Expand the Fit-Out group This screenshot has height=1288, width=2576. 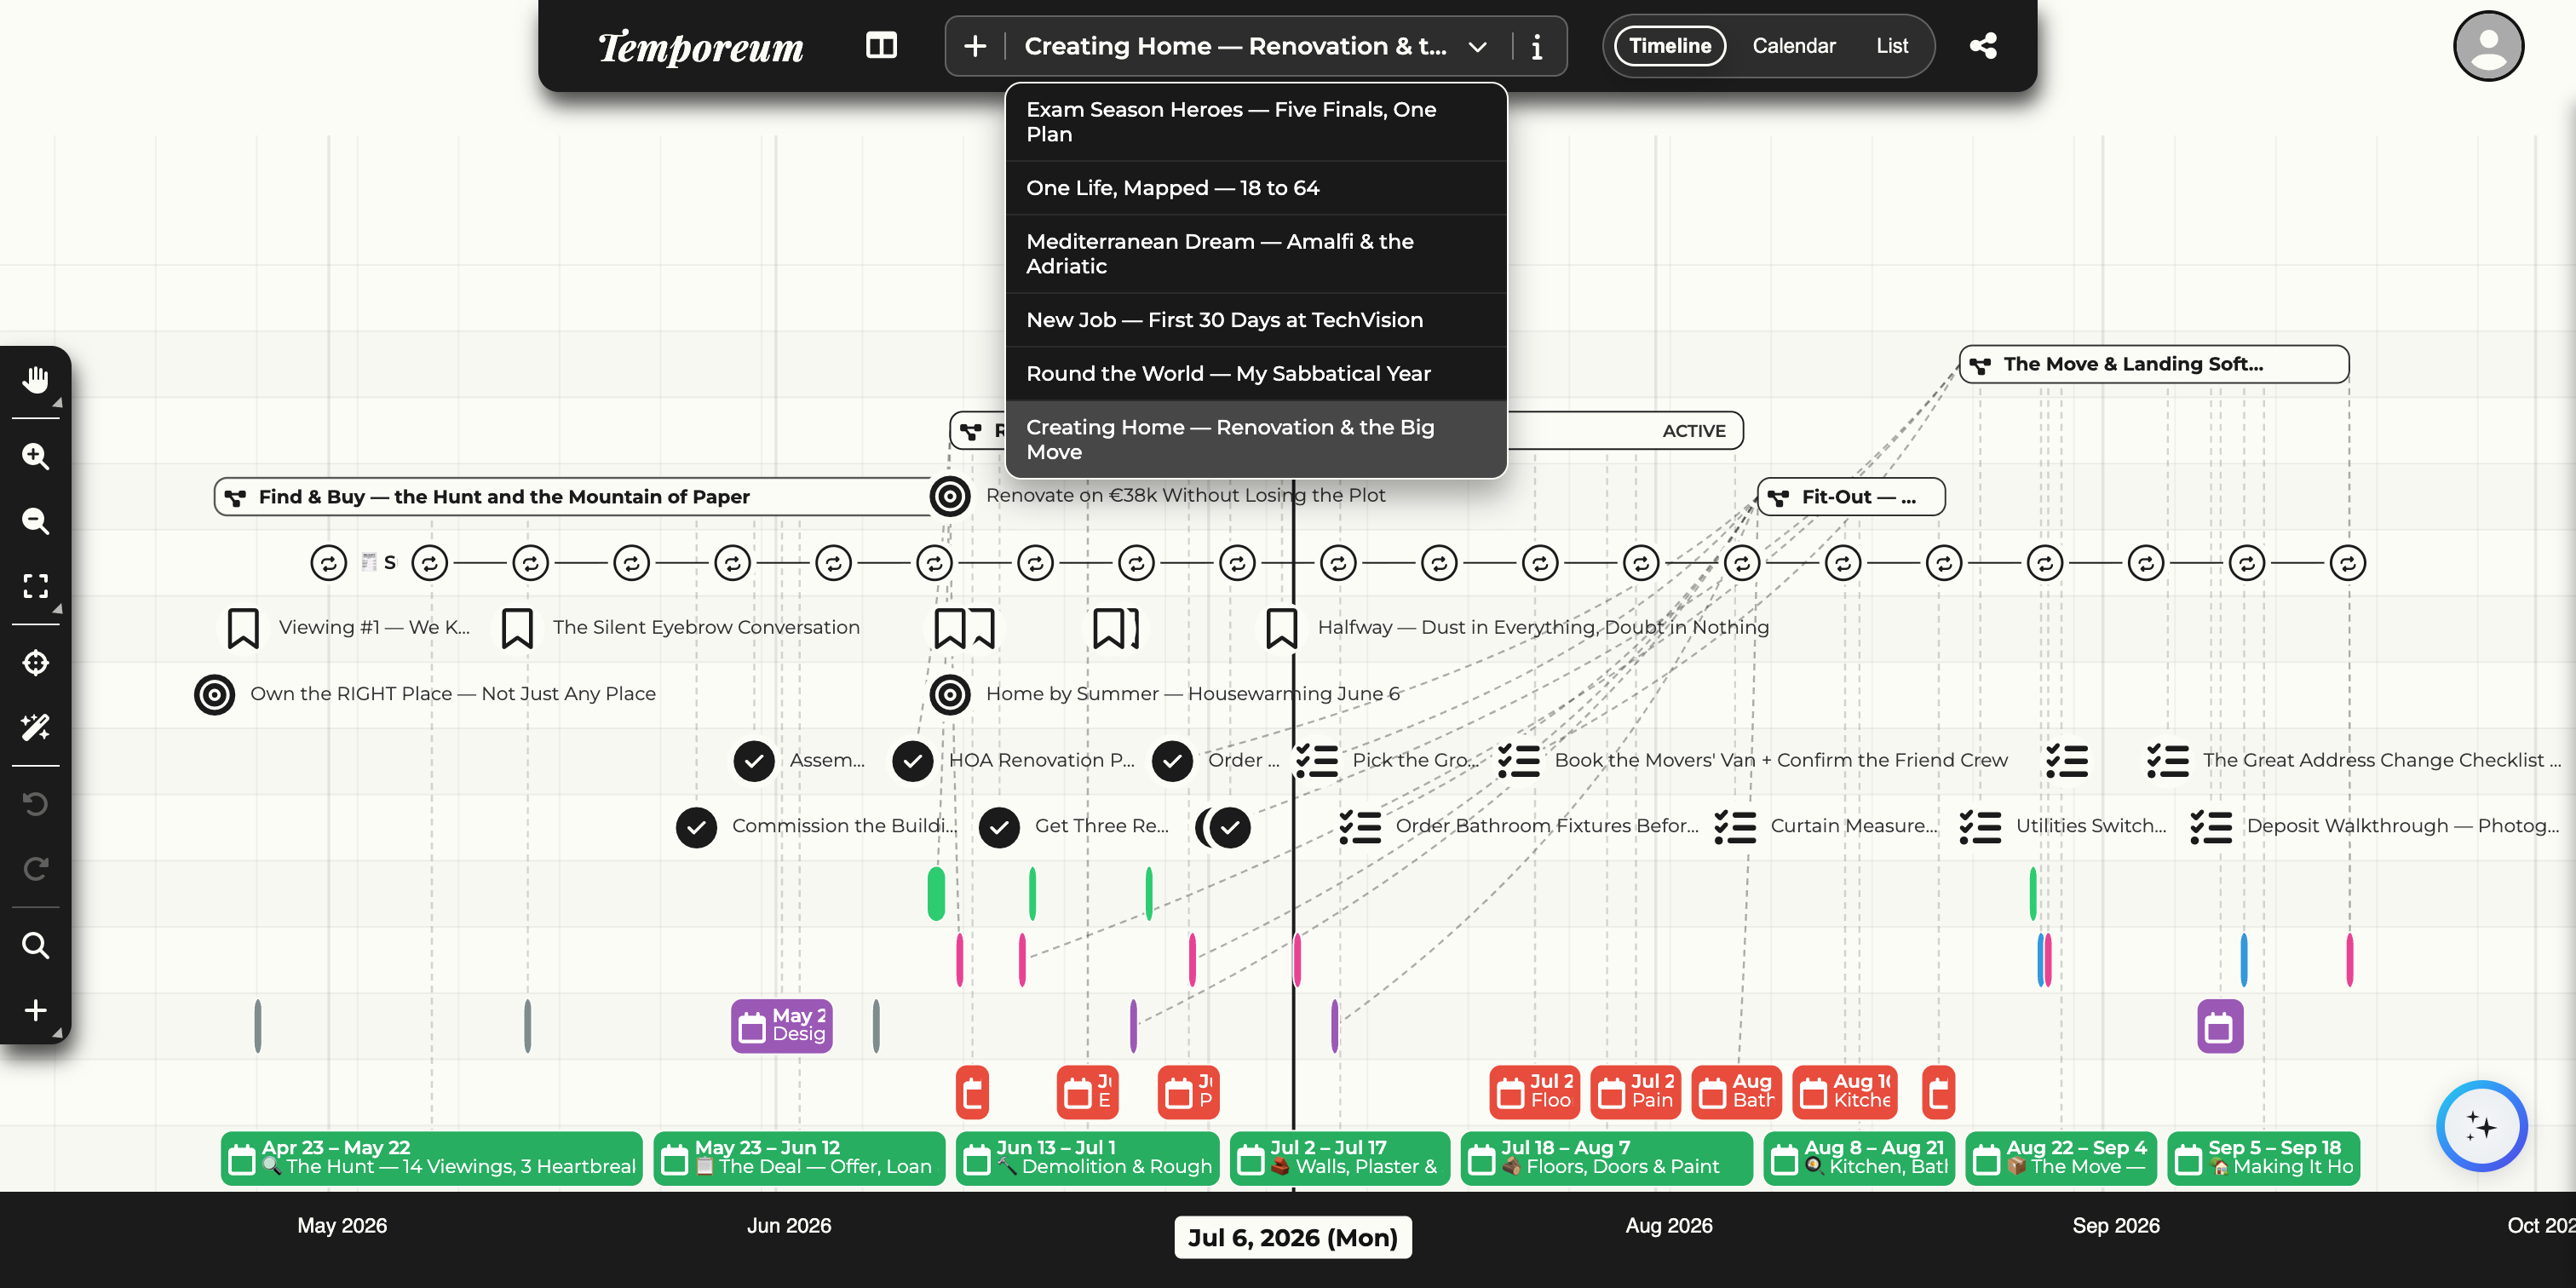pyautogui.click(x=1851, y=497)
